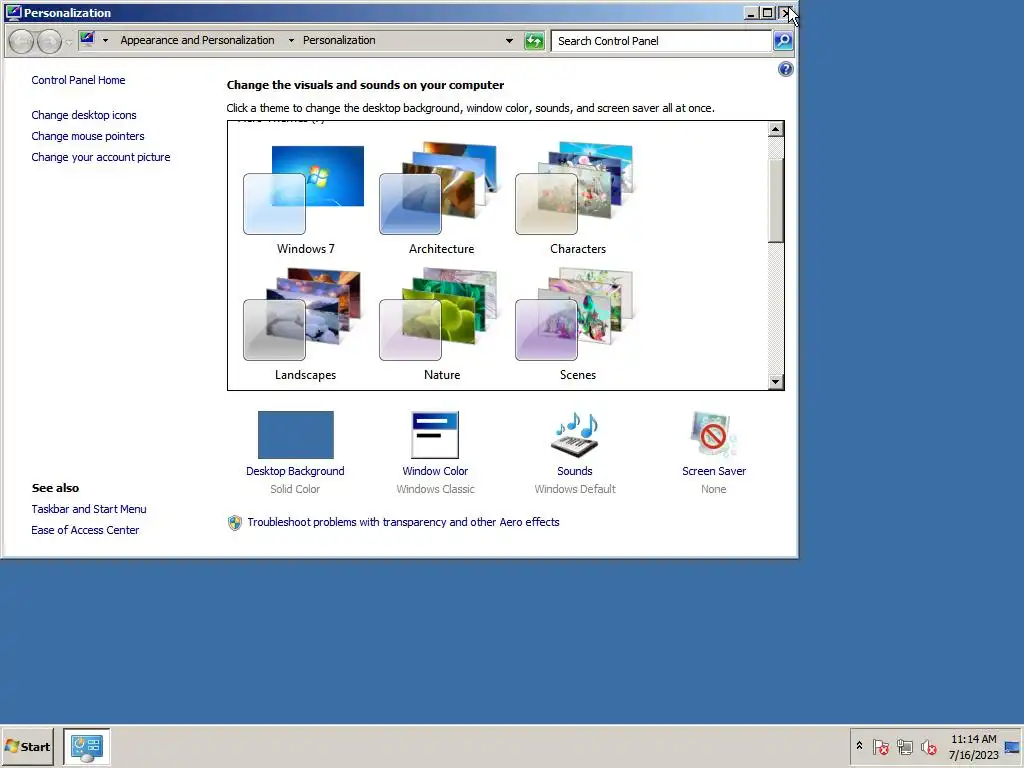Click the theme list scroll up arrow
The width and height of the screenshot is (1024, 768).
(775, 129)
